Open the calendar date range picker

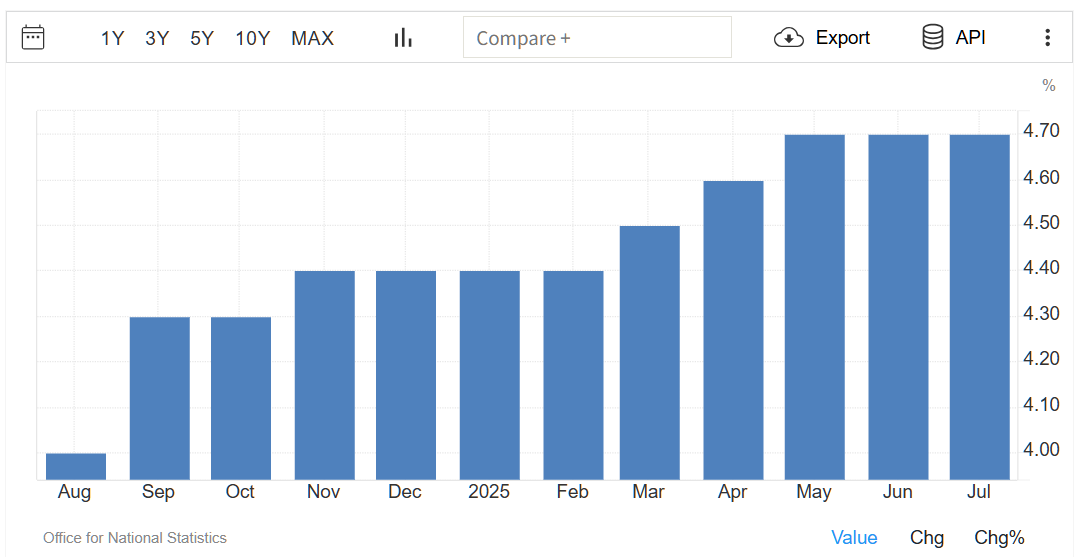(x=33, y=37)
